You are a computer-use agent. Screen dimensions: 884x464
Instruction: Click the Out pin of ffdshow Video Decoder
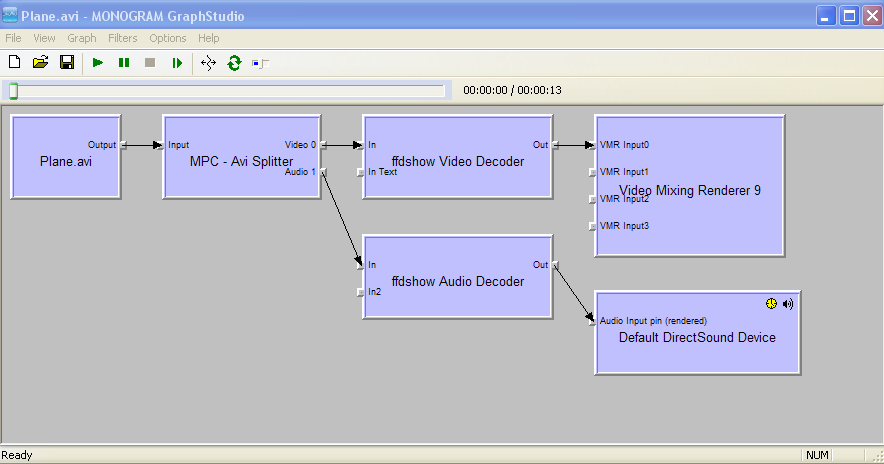(555, 145)
